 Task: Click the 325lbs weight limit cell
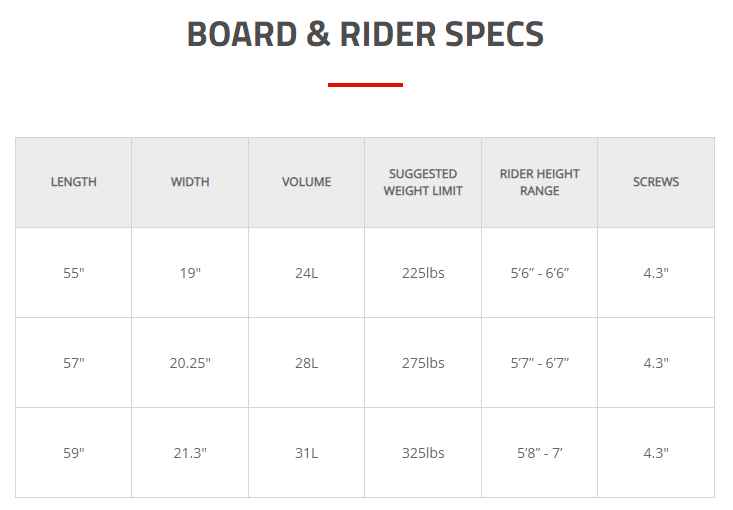coord(423,453)
